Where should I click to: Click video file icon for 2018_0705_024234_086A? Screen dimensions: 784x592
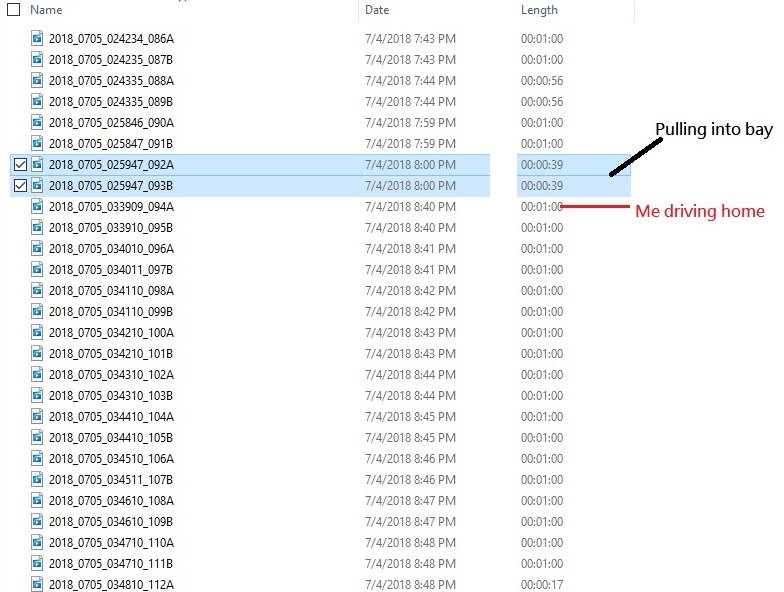click(x=38, y=39)
